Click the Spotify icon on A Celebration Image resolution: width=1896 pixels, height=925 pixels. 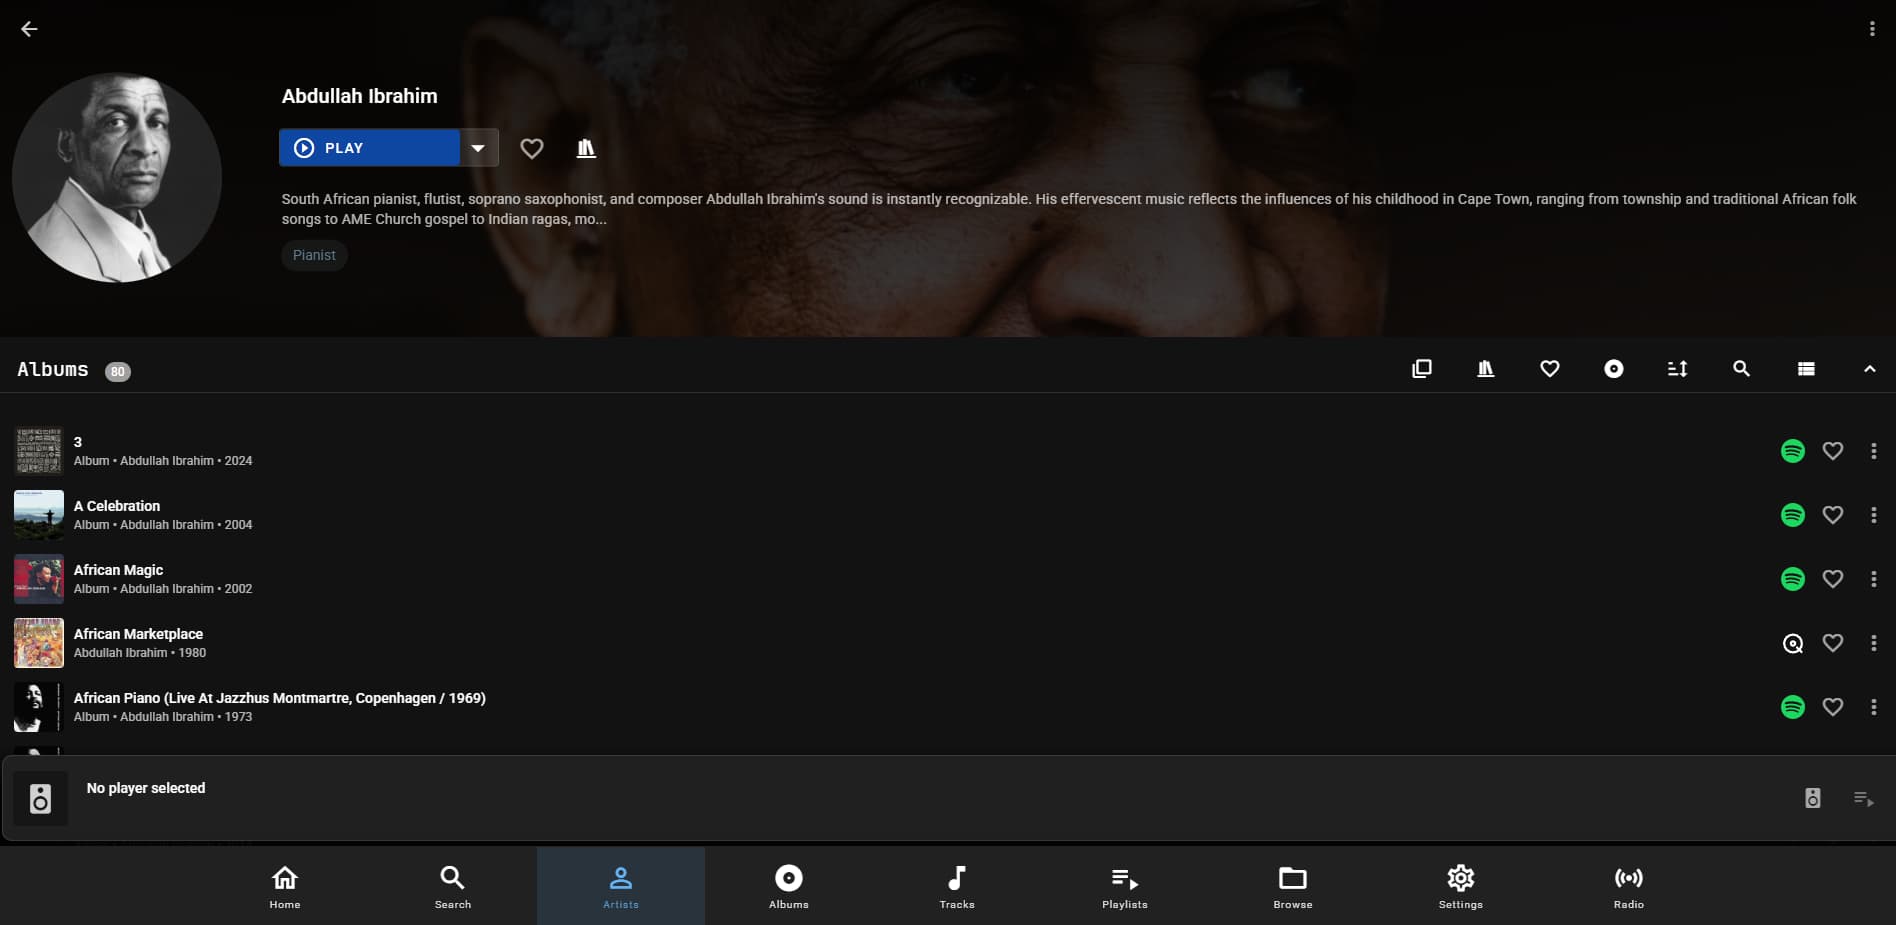coord(1793,515)
